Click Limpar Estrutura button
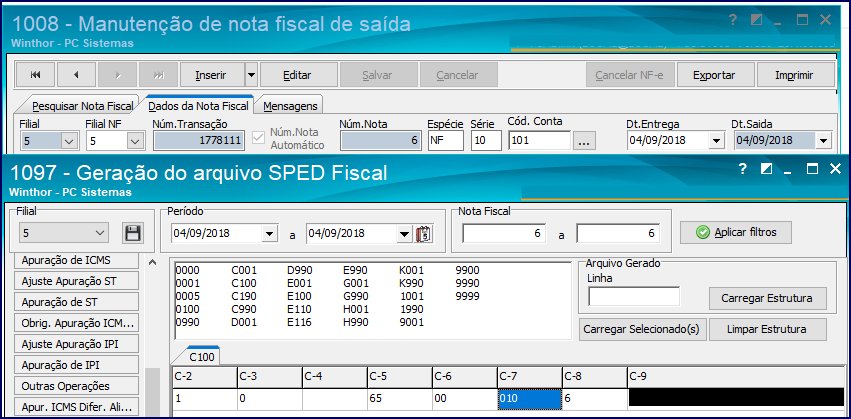This screenshot has height=419, width=851. (768, 329)
